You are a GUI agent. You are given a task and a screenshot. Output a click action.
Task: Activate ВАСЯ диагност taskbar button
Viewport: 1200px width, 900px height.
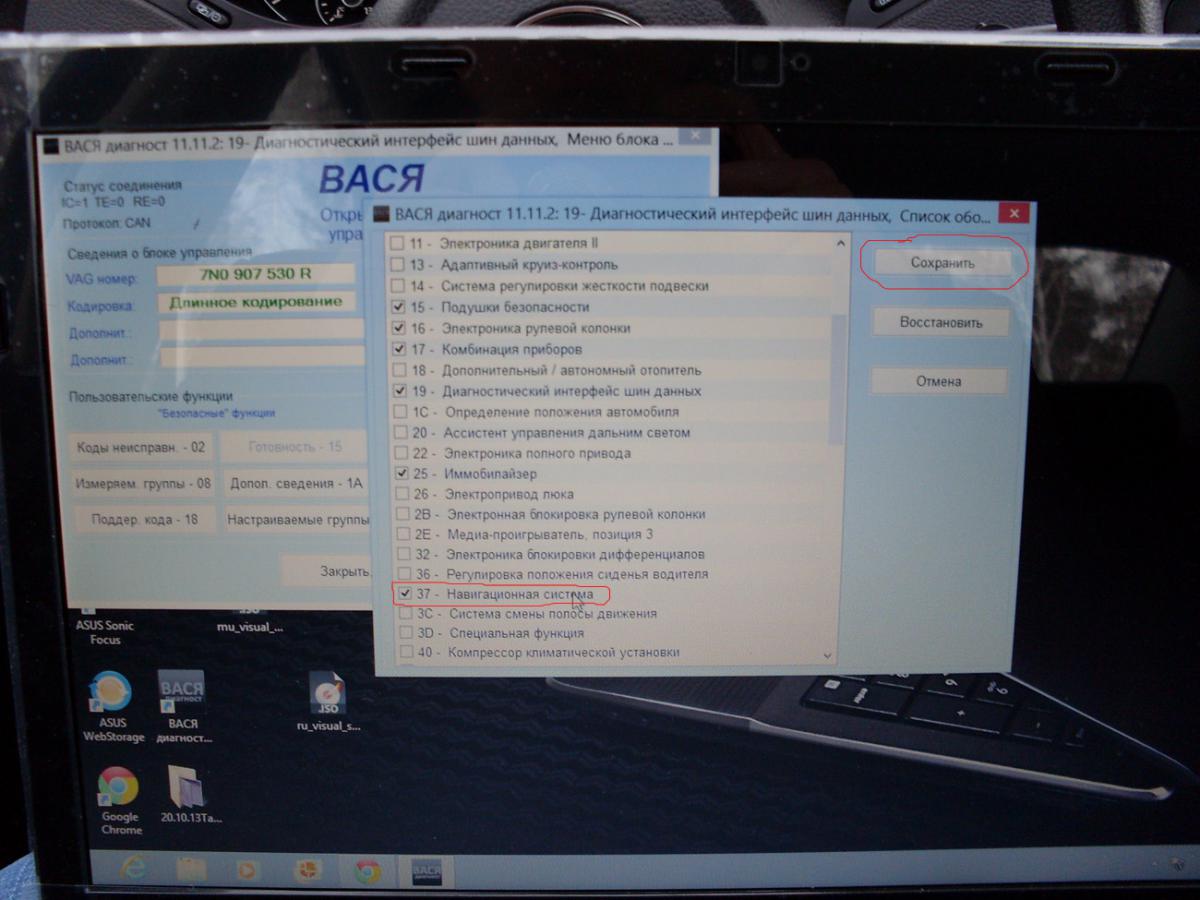[x=426, y=873]
